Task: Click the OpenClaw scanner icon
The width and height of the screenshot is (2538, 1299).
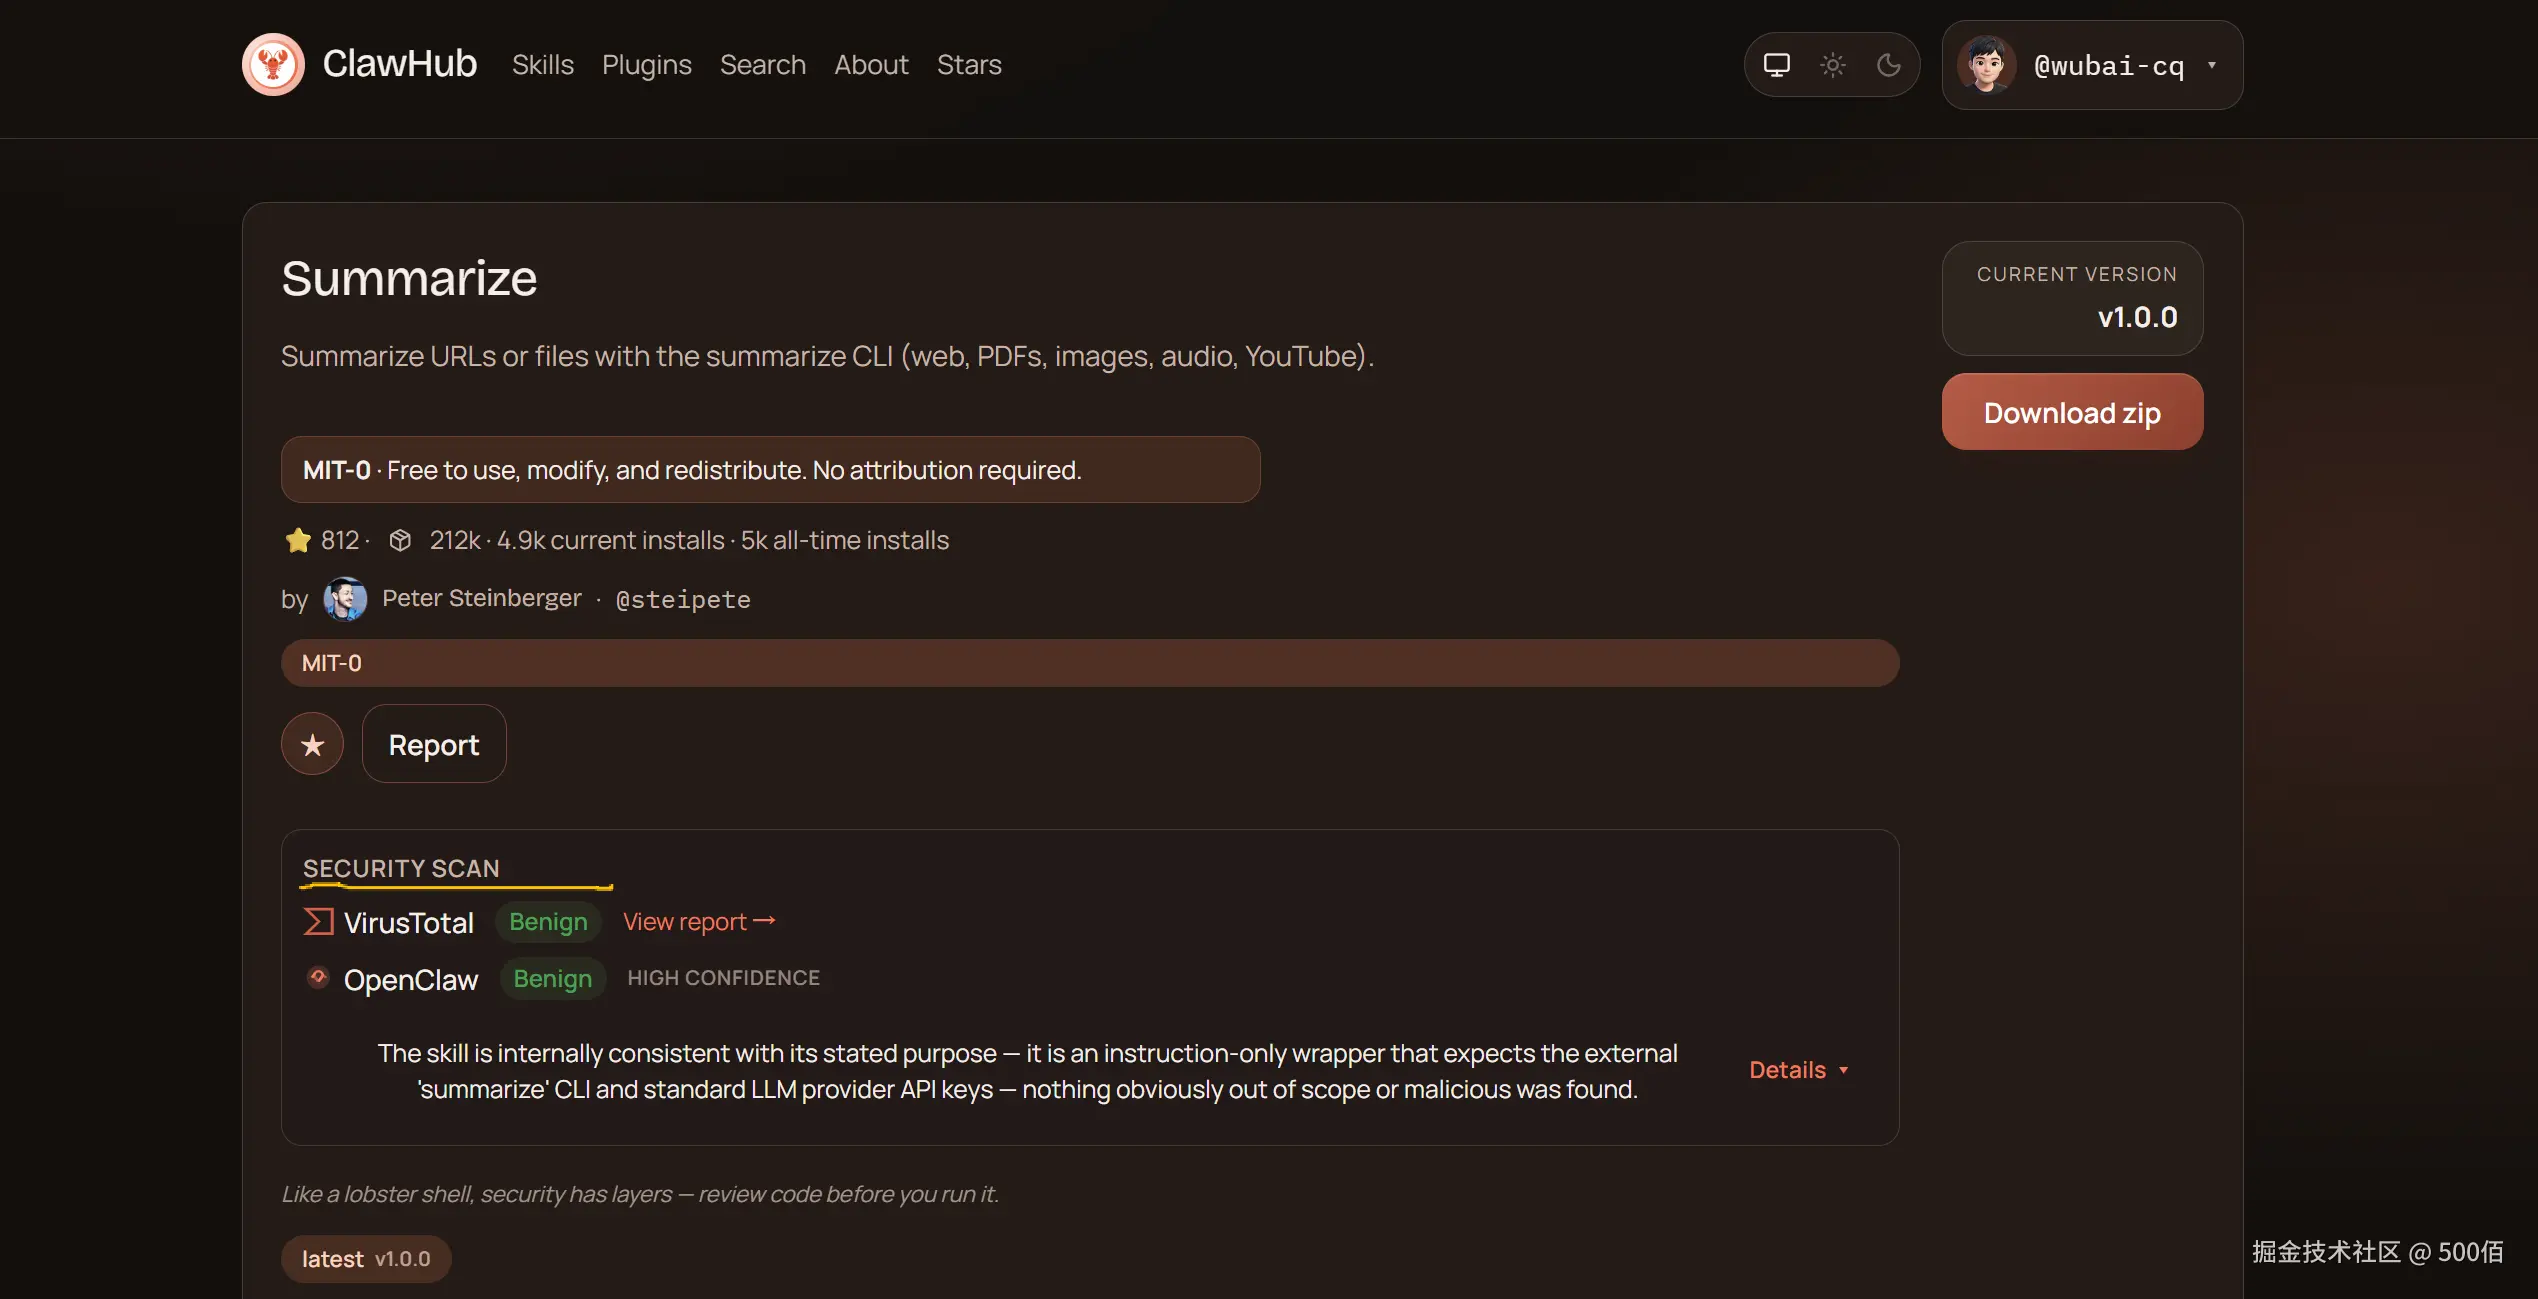Action: point(318,977)
